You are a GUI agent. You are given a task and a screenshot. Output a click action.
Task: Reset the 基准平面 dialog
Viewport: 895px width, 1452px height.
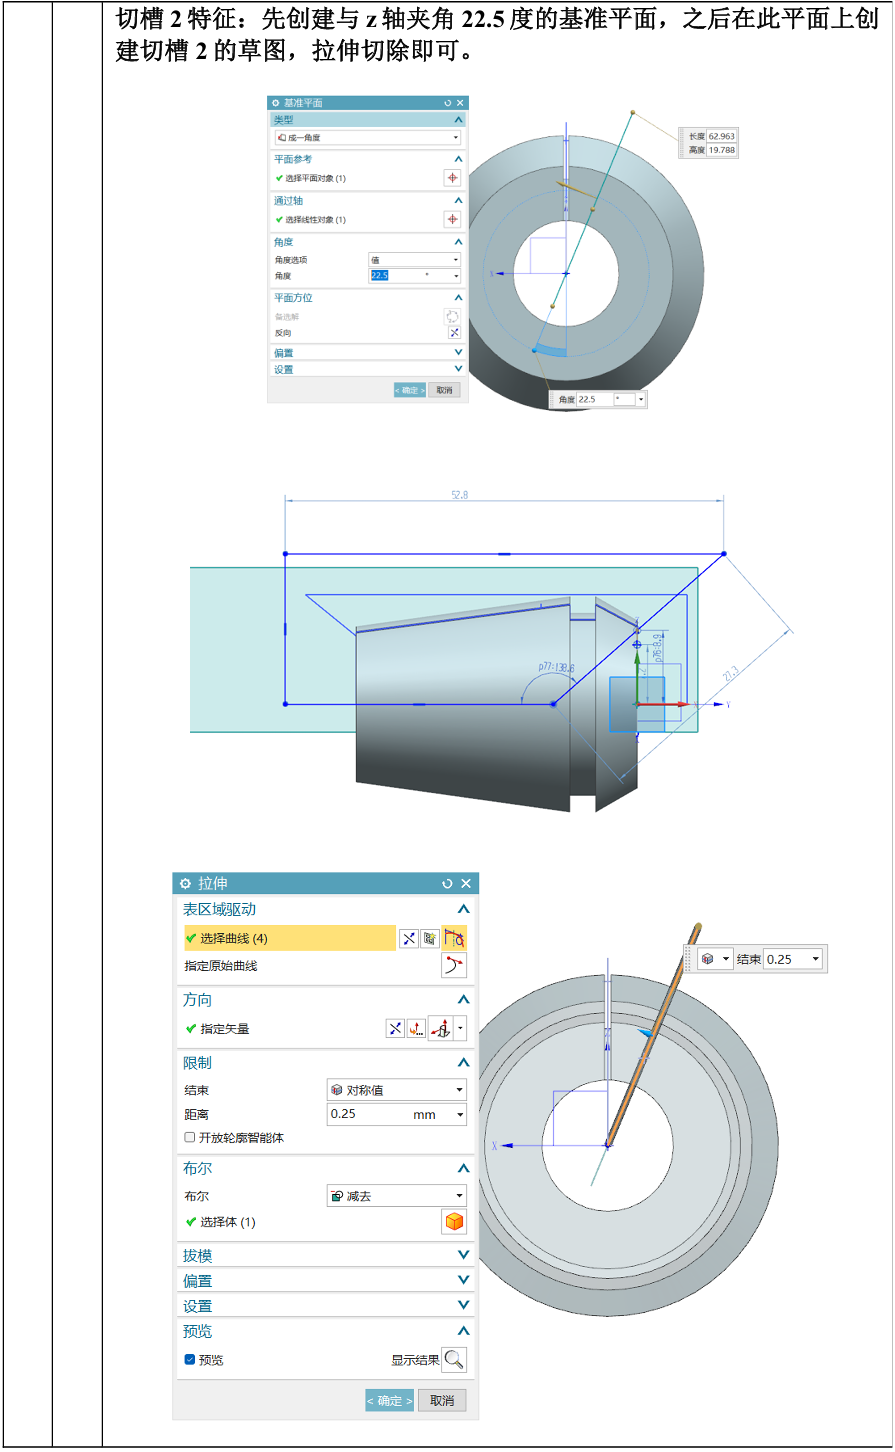[x=447, y=103]
